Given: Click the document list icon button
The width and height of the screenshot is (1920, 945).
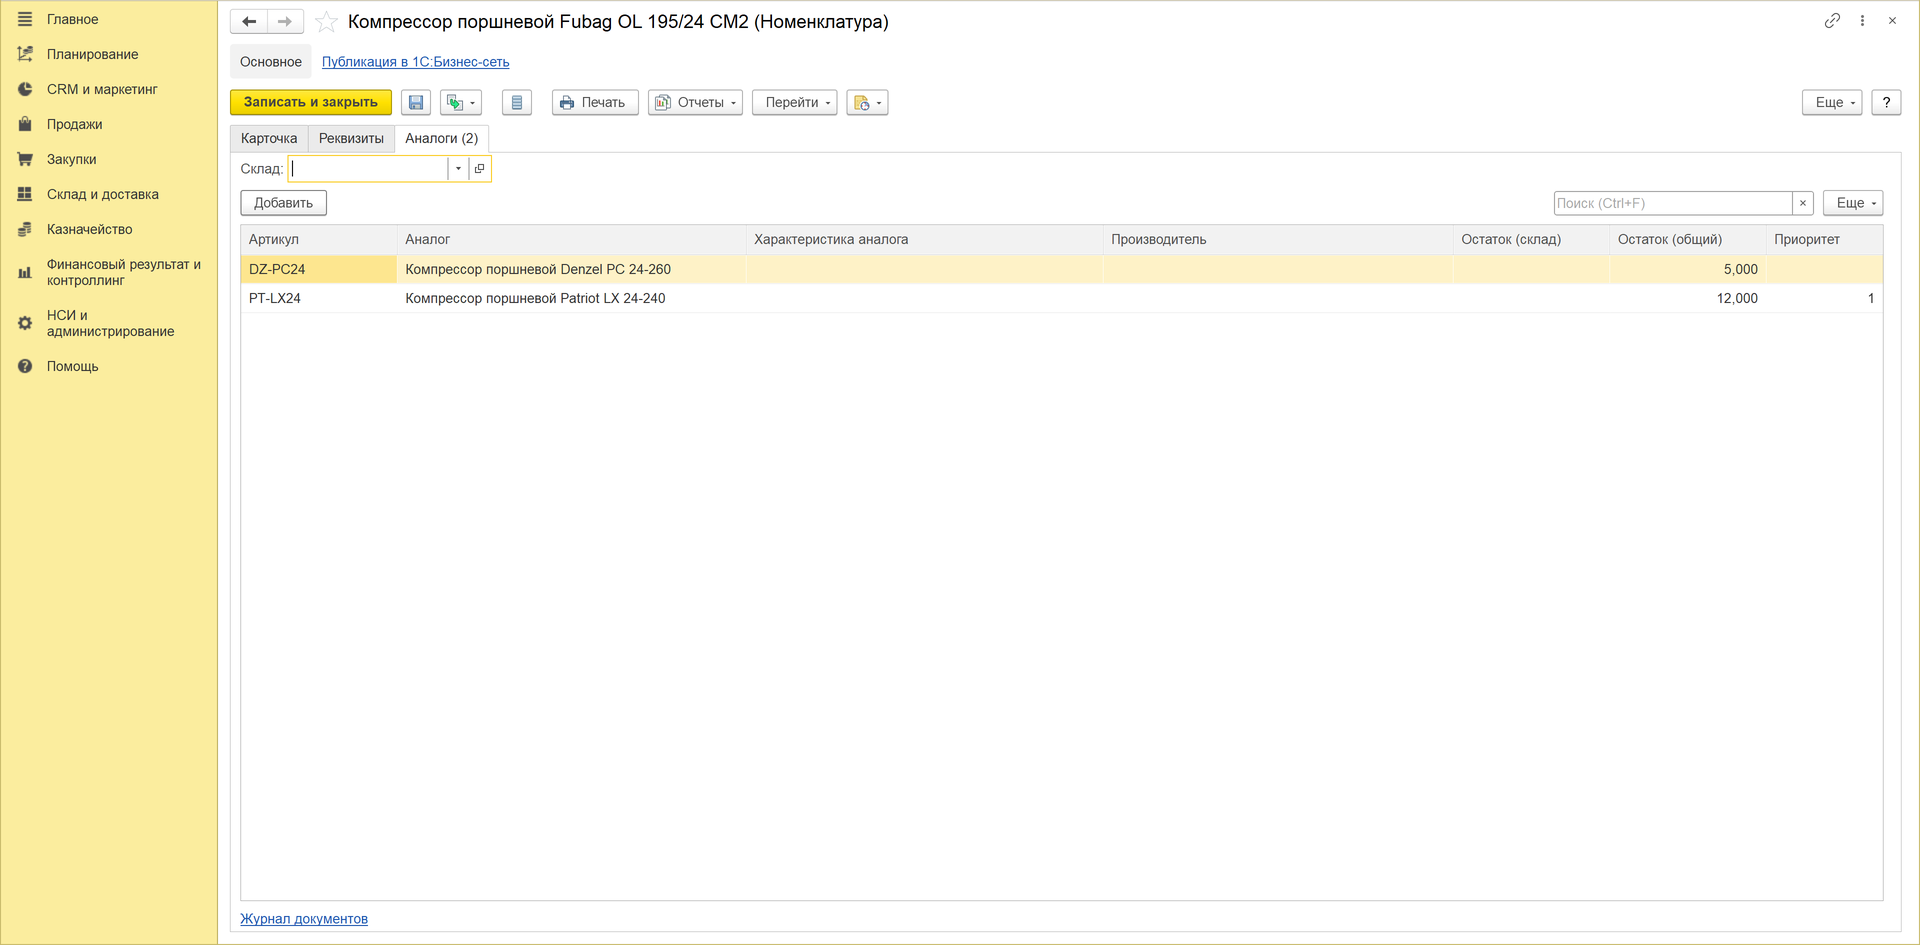Looking at the screenshot, I should [517, 103].
